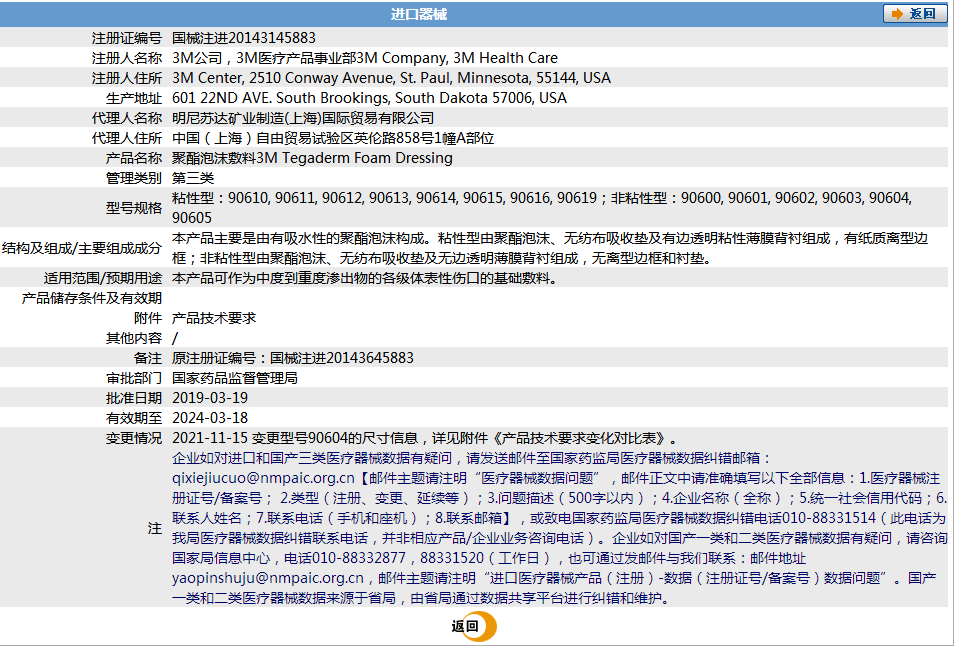Click the 注册人住所 label
The height and width of the screenshot is (647, 954).
coord(127,78)
